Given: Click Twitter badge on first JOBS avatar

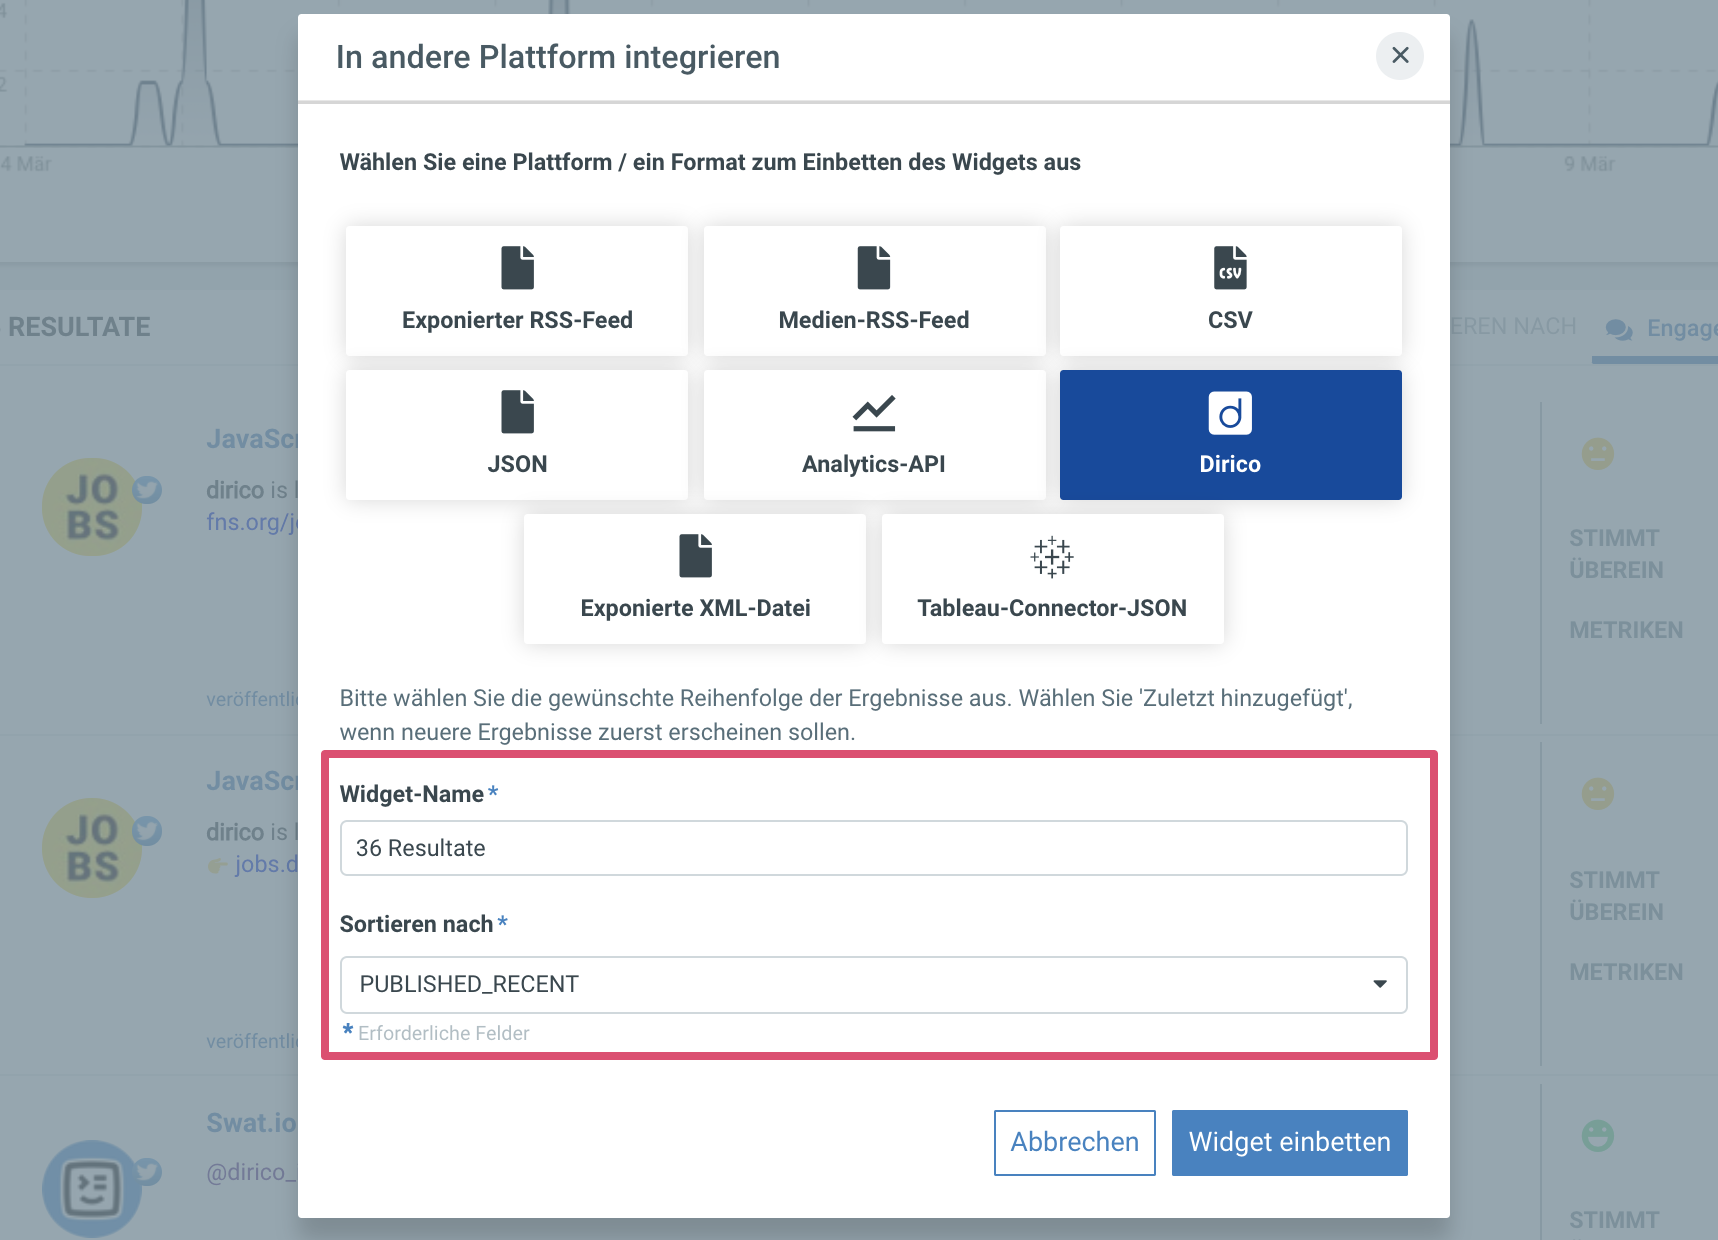Looking at the screenshot, I should [x=147, y=489].
